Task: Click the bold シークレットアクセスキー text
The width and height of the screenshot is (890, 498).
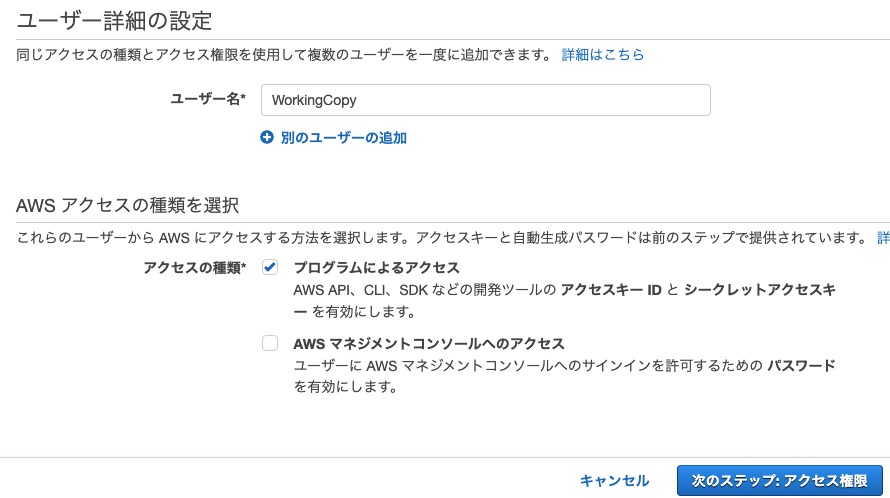Action: [759, 290]
